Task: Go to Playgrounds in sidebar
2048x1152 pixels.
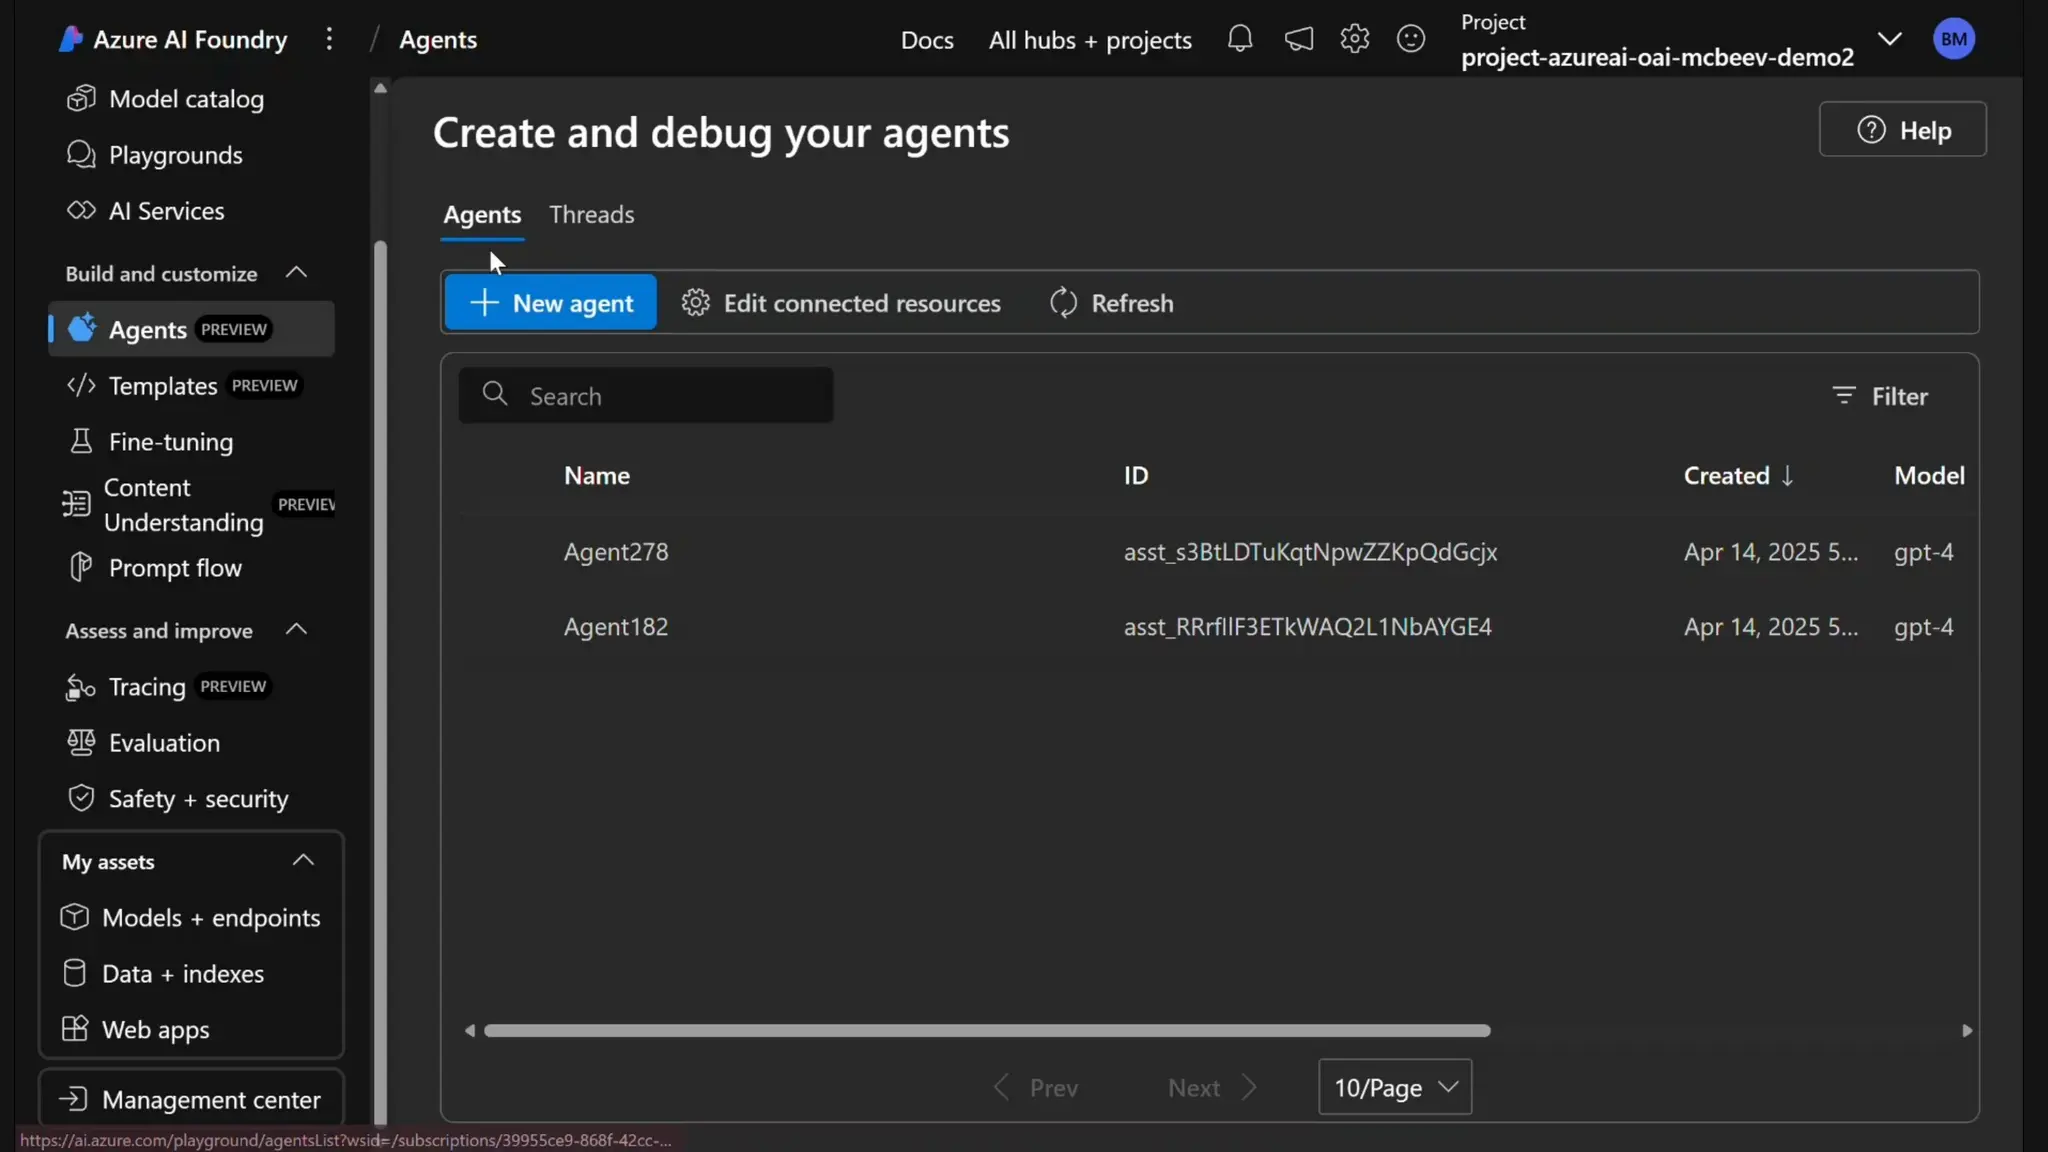Action: tap(175, 155)
